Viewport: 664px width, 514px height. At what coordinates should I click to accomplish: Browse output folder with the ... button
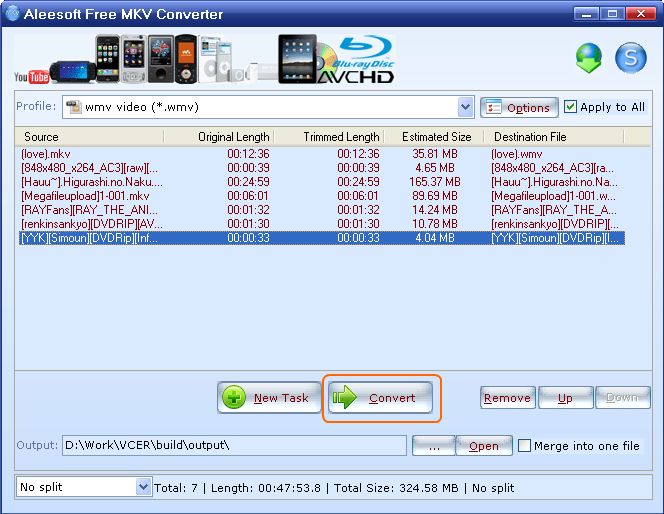tap(434, 446)
